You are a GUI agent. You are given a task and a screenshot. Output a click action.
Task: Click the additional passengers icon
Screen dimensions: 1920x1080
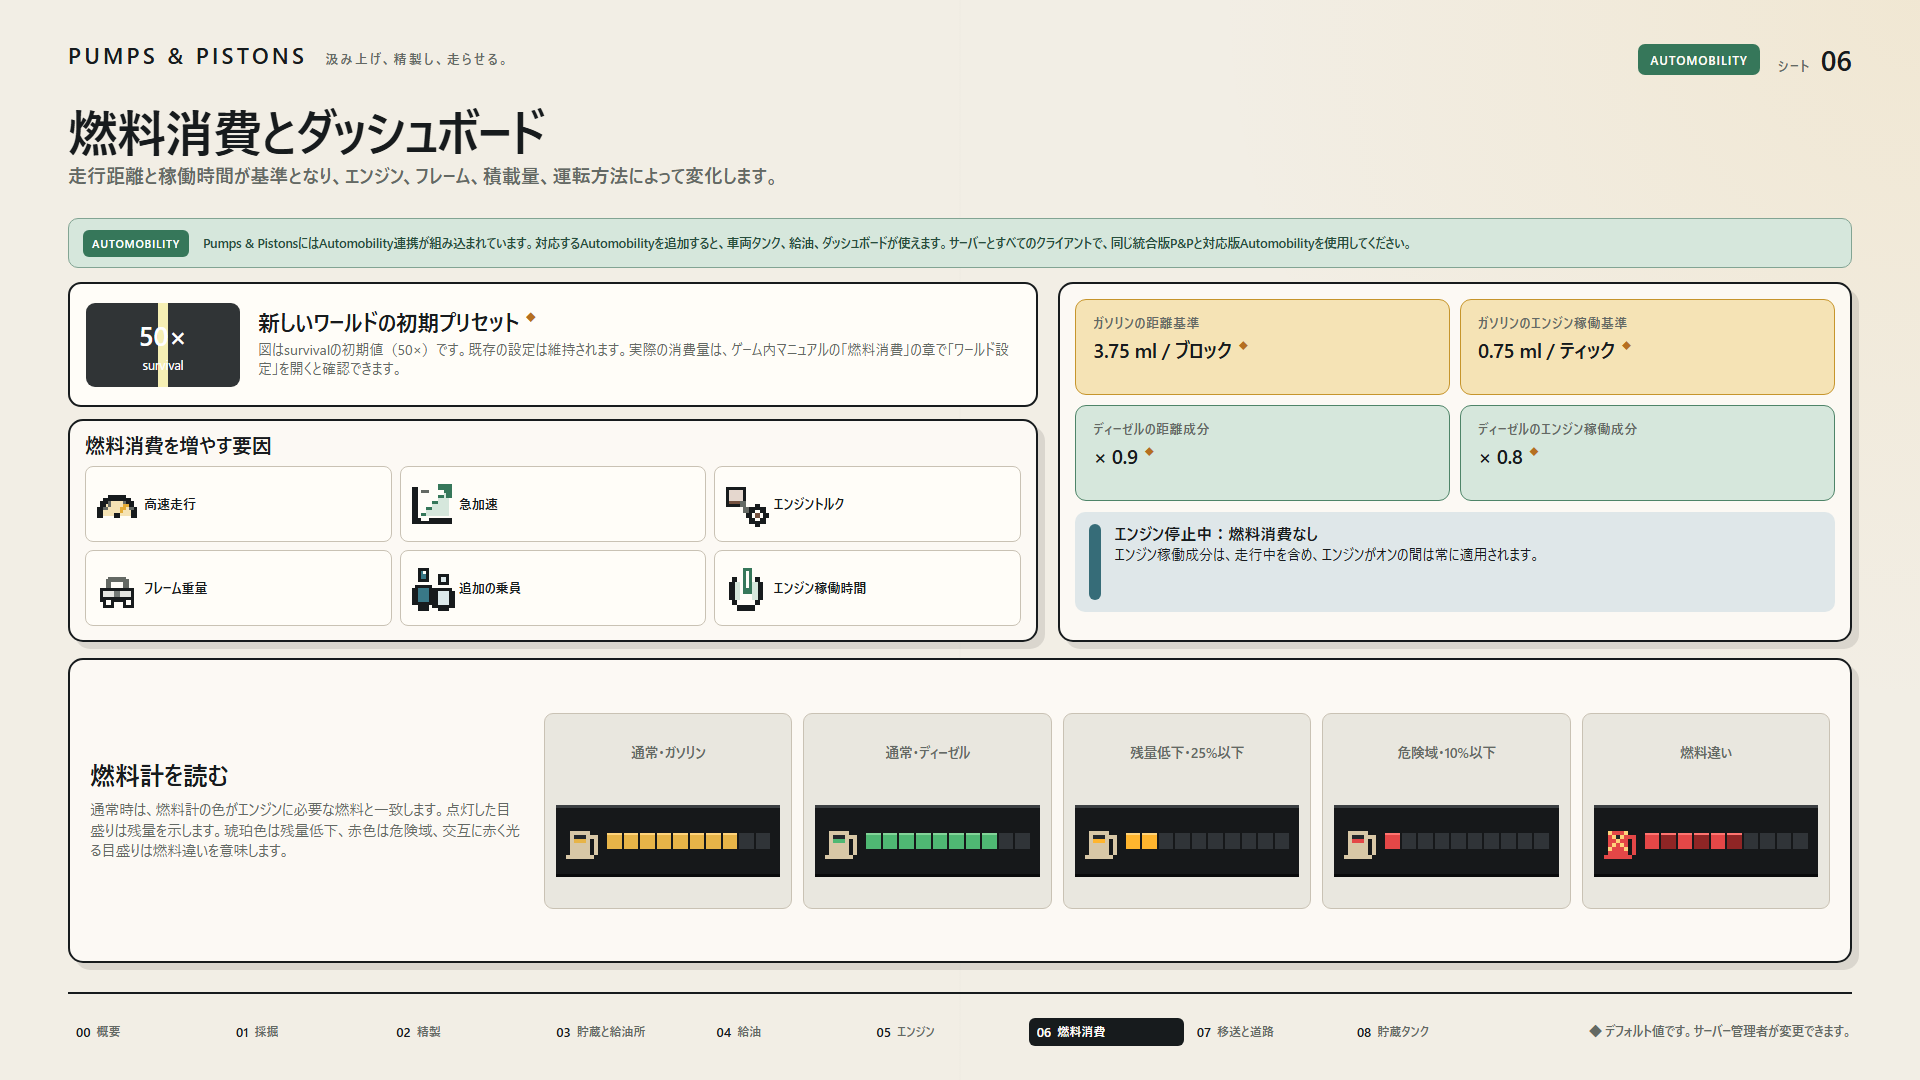432,589
